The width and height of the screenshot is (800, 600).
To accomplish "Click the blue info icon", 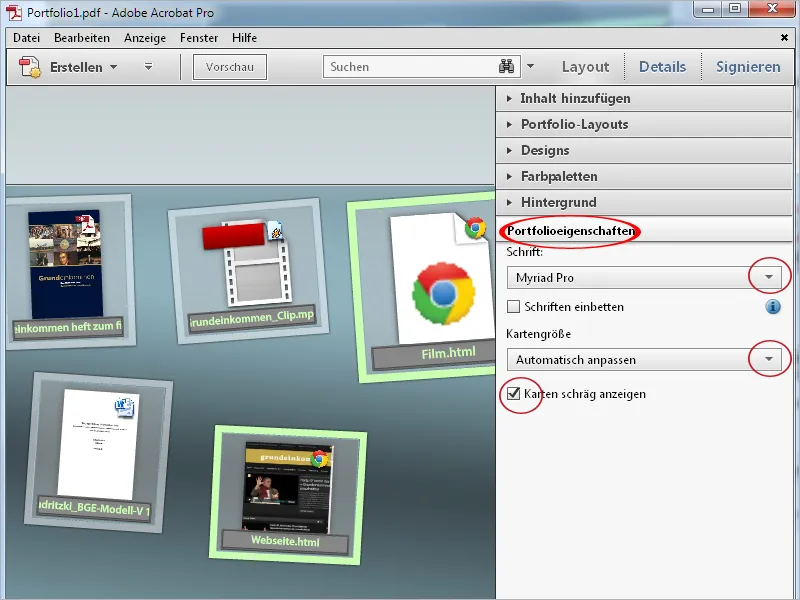I will coord(773,307).
